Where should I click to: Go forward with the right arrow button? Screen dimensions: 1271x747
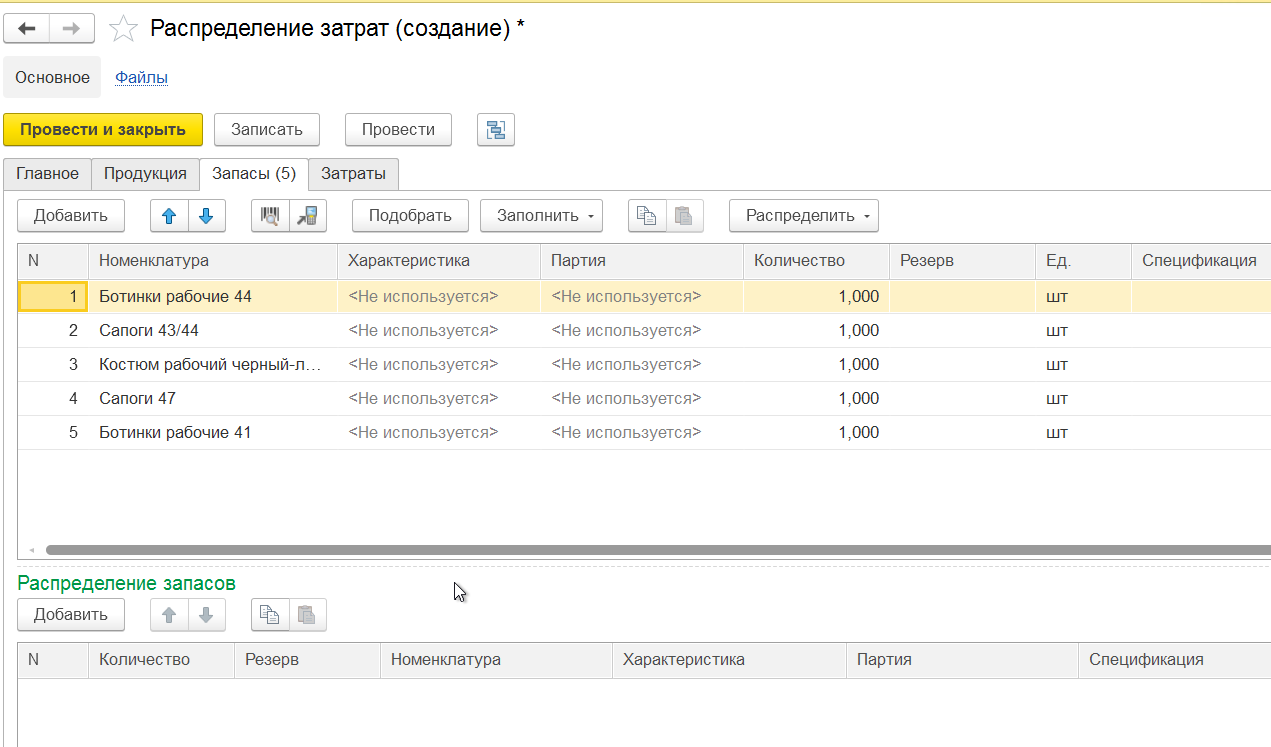pyautogui.click(x=72, y=28)
